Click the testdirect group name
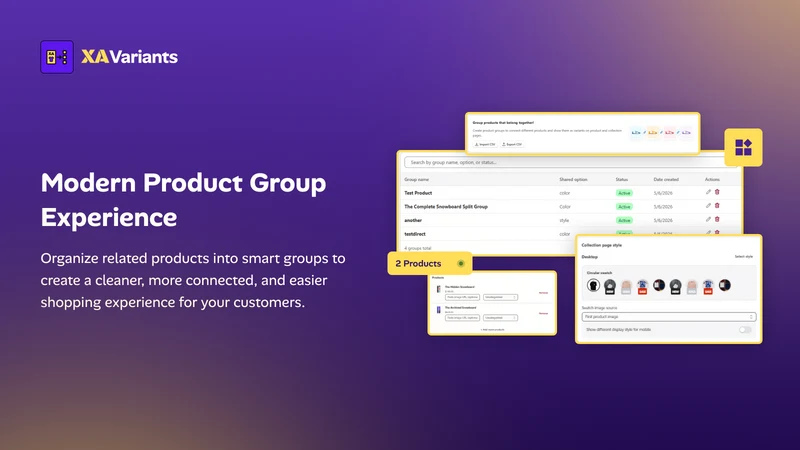The height and width of the screenshot is (450, 800). pos(415,234)
